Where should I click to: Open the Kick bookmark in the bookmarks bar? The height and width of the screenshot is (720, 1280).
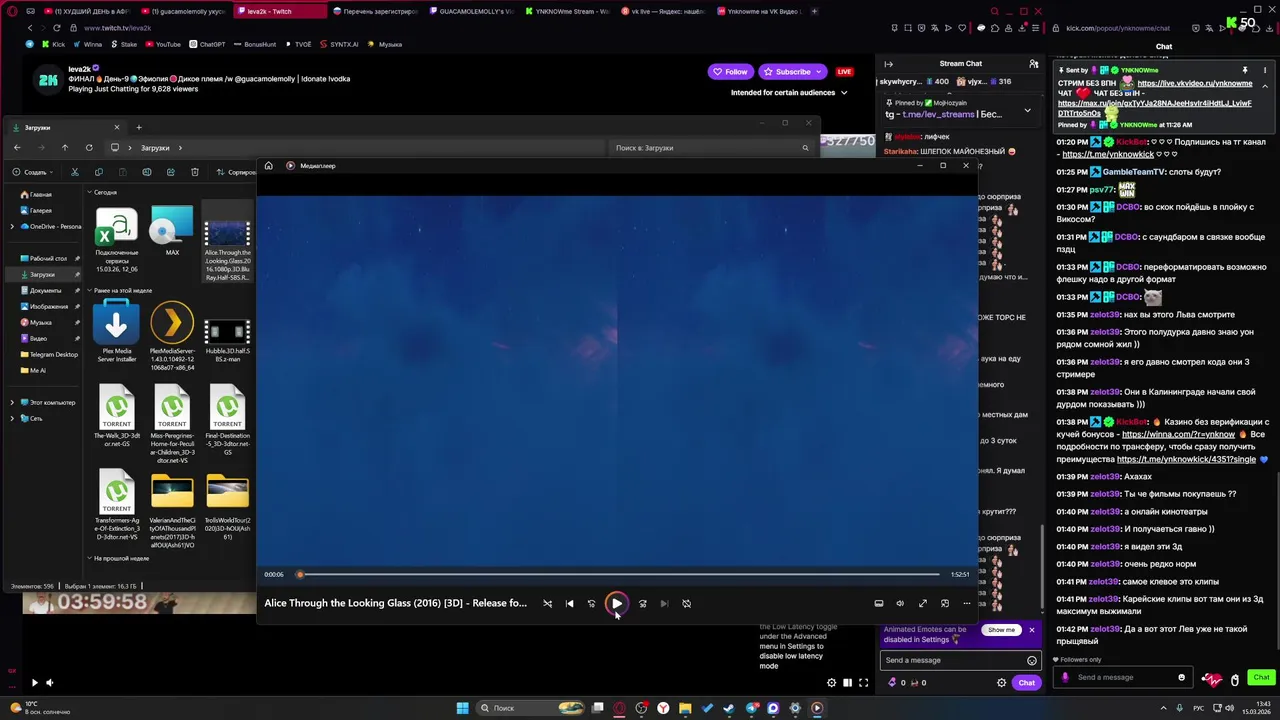[x=53, y=44]
